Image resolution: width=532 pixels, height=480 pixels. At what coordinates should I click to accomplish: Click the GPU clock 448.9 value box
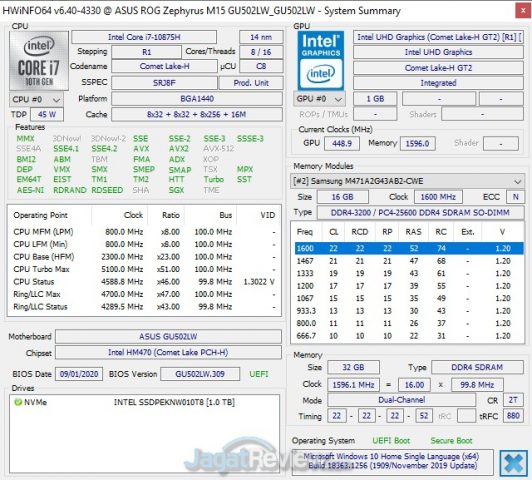tap(342, 143)
